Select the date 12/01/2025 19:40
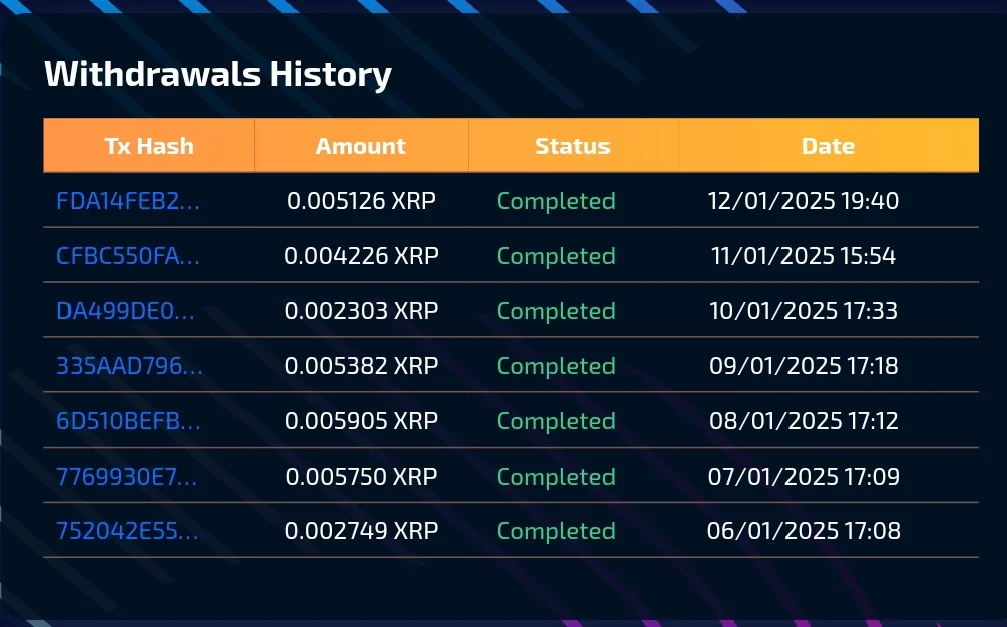This screenshot has width=1007, height=627. pos(803,201)
